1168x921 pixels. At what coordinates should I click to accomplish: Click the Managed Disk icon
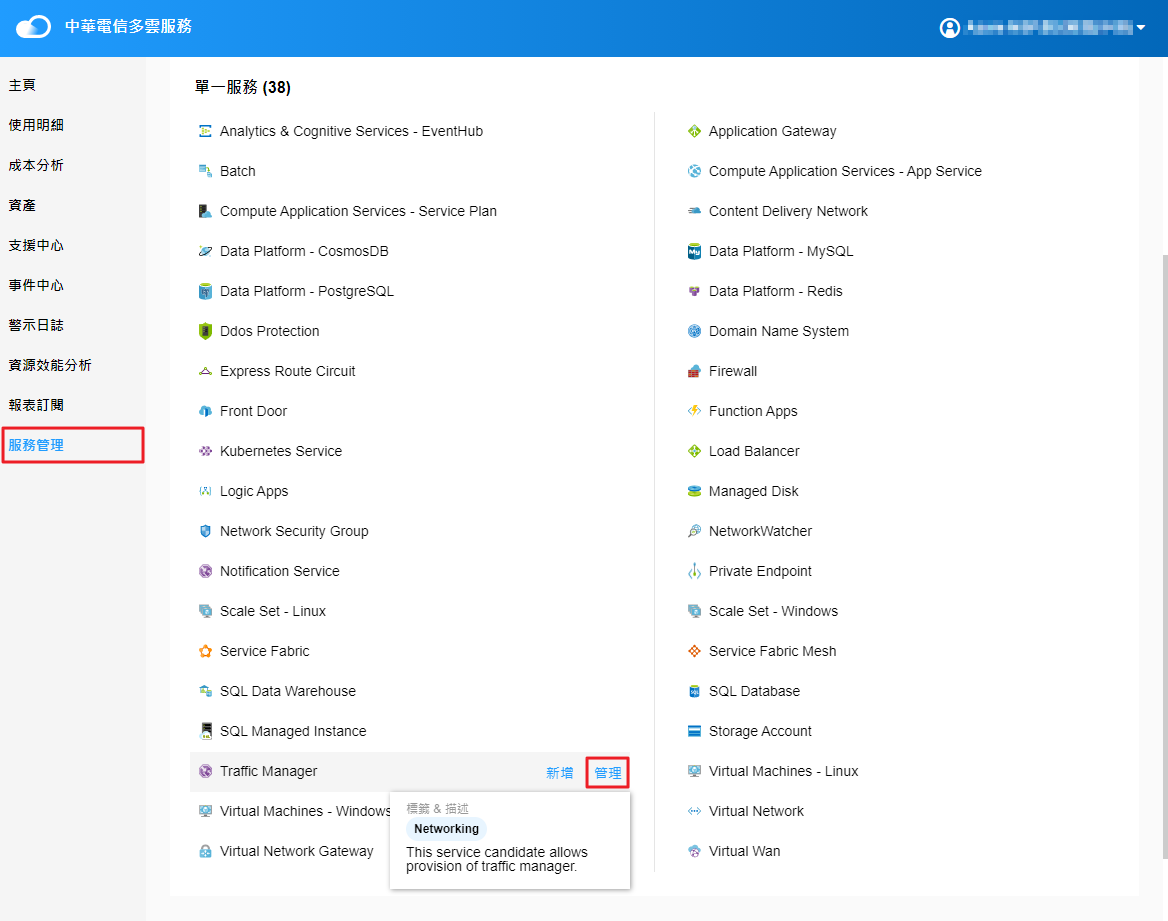694,491
